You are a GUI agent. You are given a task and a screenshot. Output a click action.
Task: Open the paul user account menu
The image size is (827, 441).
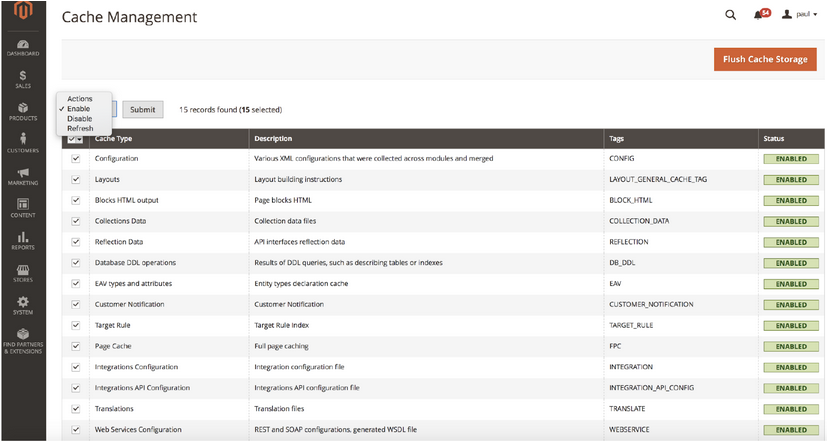[x=800, y=14]
